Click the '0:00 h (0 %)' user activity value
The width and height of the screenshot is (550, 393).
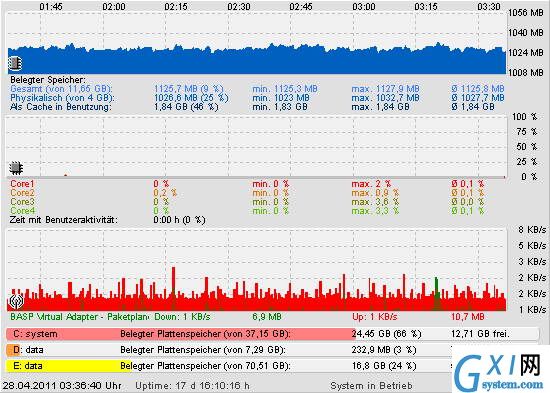(179, 220)
